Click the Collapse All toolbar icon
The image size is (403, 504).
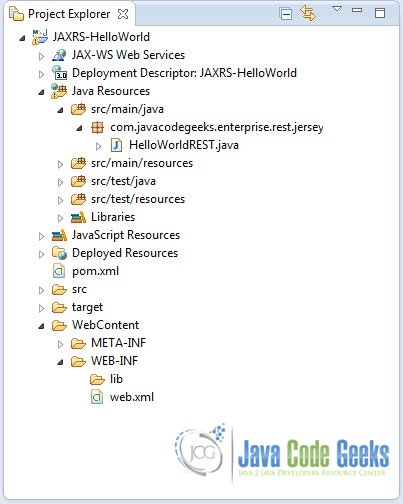(x=286, y=14)
